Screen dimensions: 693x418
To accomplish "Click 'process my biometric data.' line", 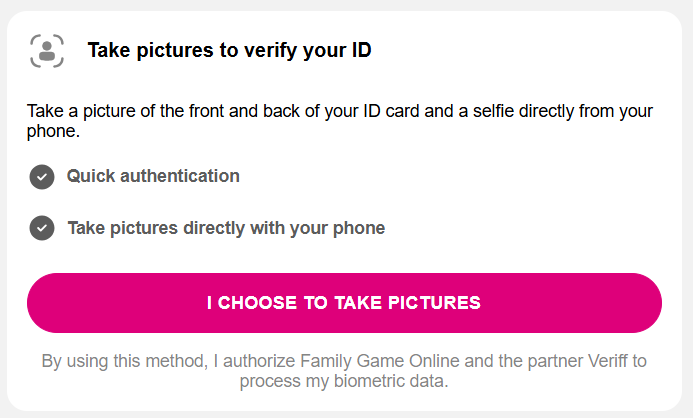I will pyautogui.click(x=344, y=381).
